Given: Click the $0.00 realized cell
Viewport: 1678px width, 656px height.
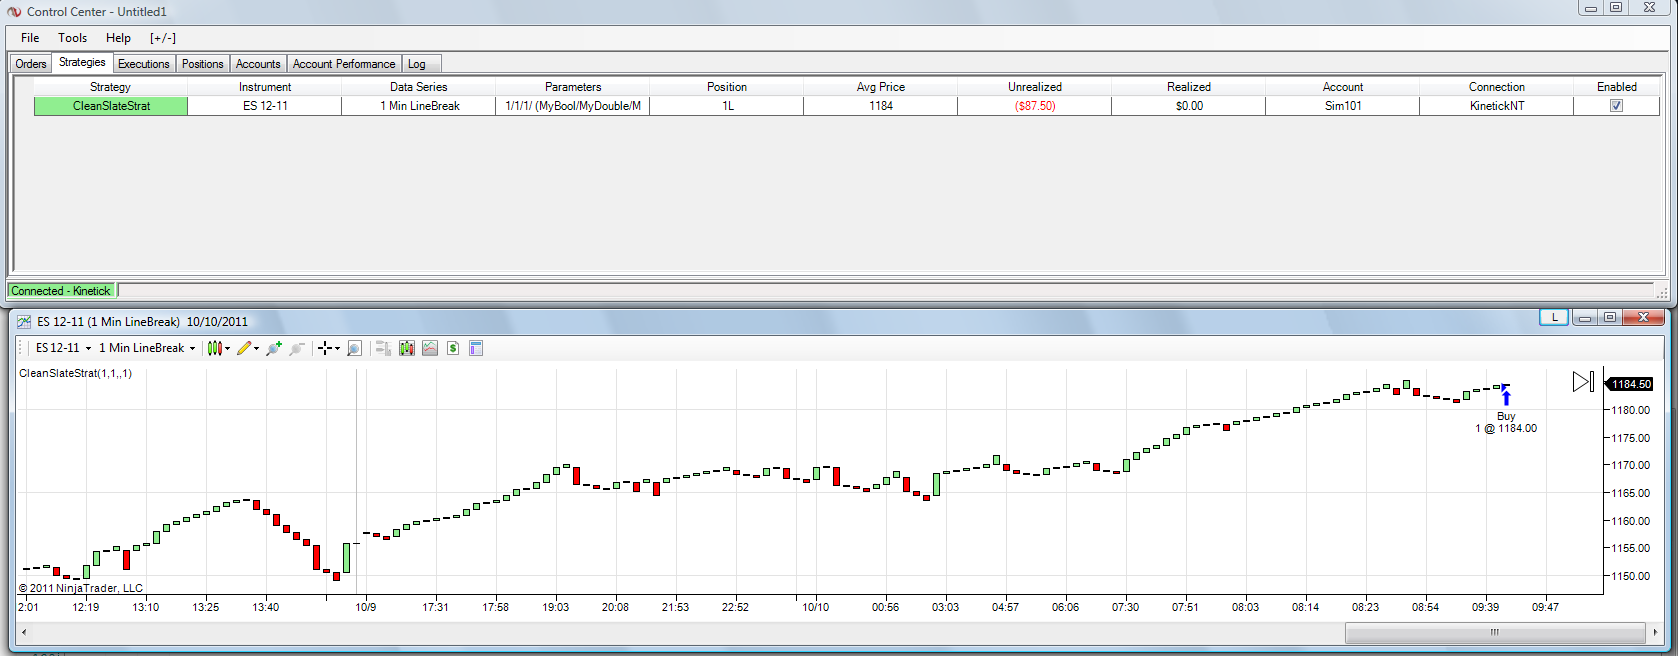Looking at the screenshot, I should (x=1189, y=106).
